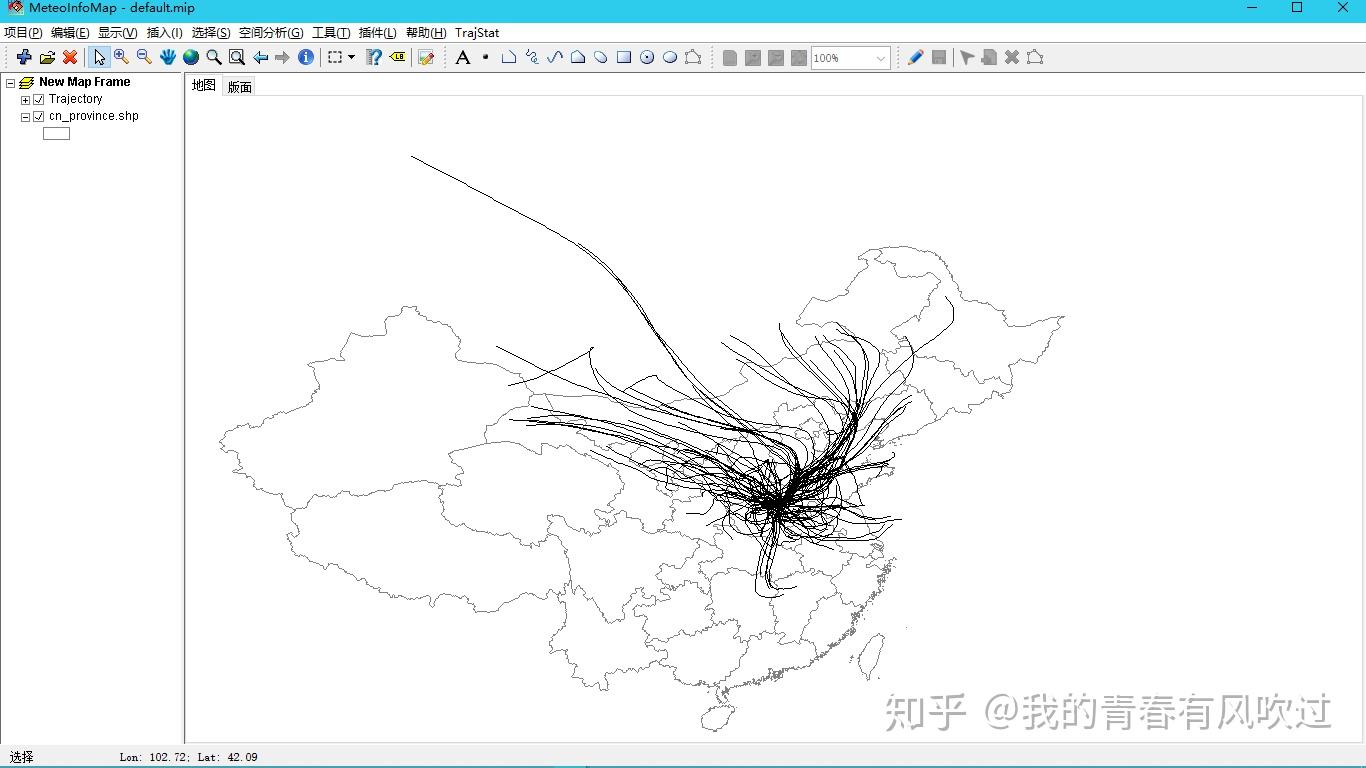The image size is (1366, 768).
Task: Select the cn_province.shp layer name
Action: pos(94,116)
